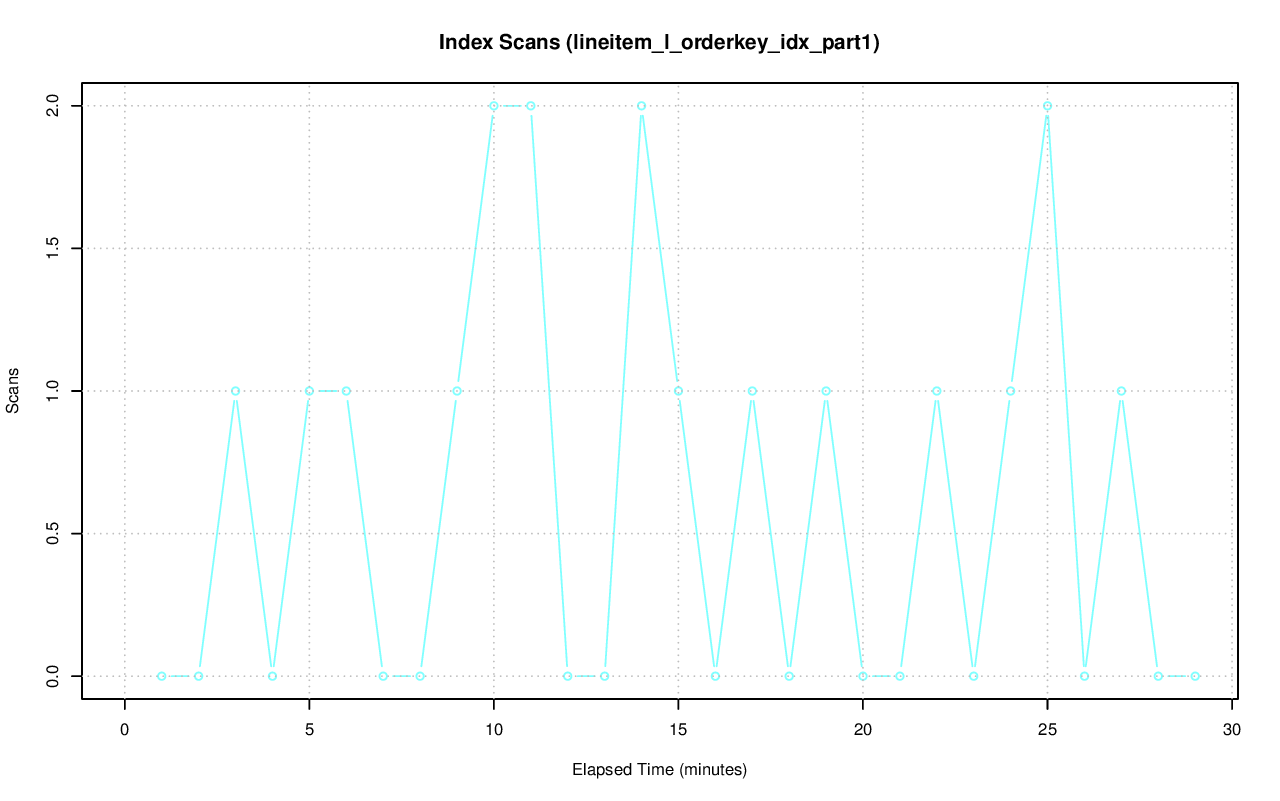This screenshot has width=1280, height=801.
Task: Click the data point at minute 27
Action: [x=1121, y=391]
